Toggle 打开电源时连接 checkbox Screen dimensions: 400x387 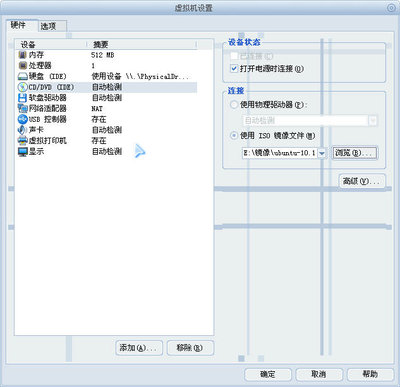tap(234, 69)
